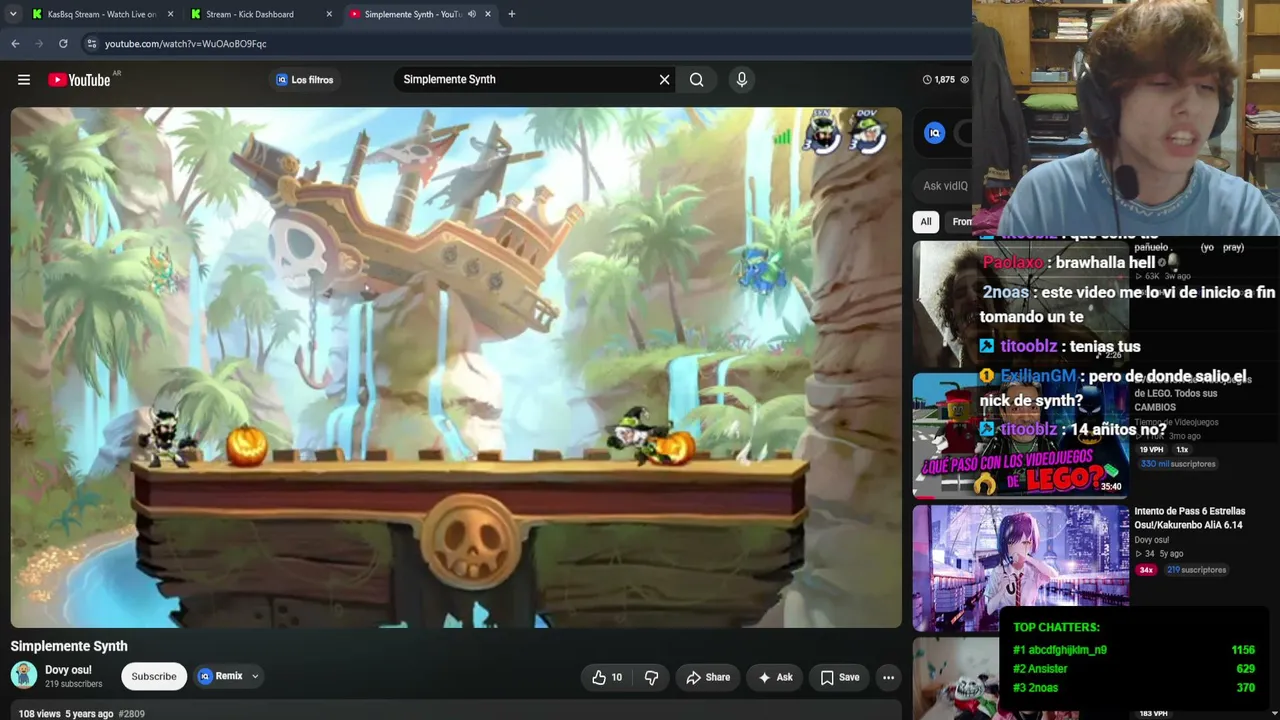The width and height of the screenshot is (1280, 720).
Task: Go back in the browser
Action: click(x=15, y=44)
